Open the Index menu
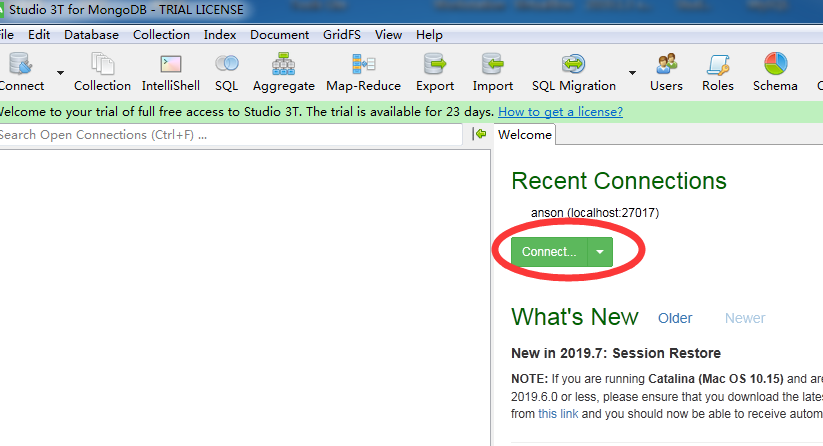823x446 pixels. 220,35
